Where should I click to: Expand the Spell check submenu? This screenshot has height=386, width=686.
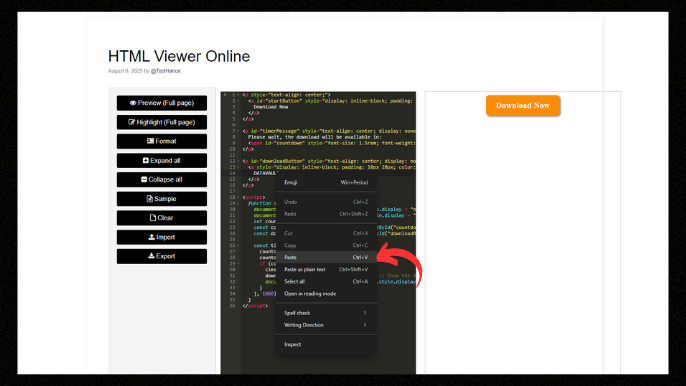(x=326, y=313)
